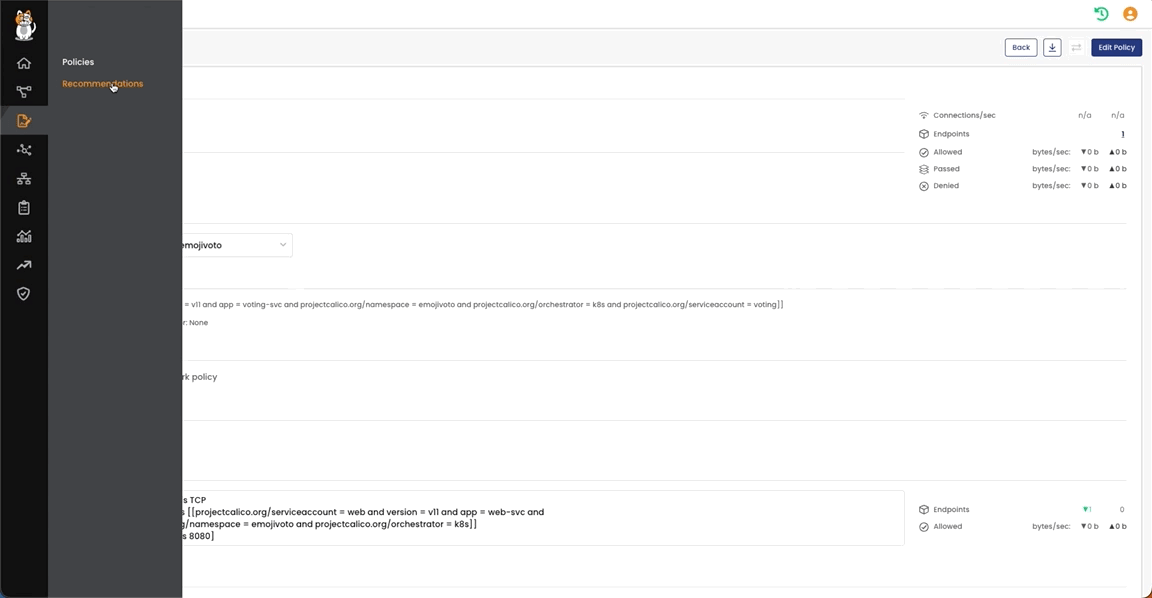Open the Service Graph sidebar icon
The image size is (1152, 598).
tap(24, 92)
